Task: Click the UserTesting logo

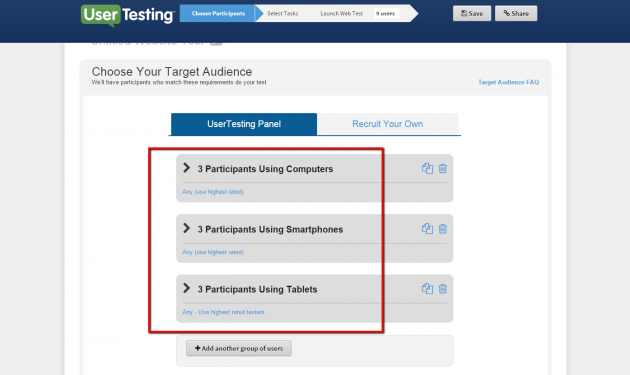Action: 128,15
